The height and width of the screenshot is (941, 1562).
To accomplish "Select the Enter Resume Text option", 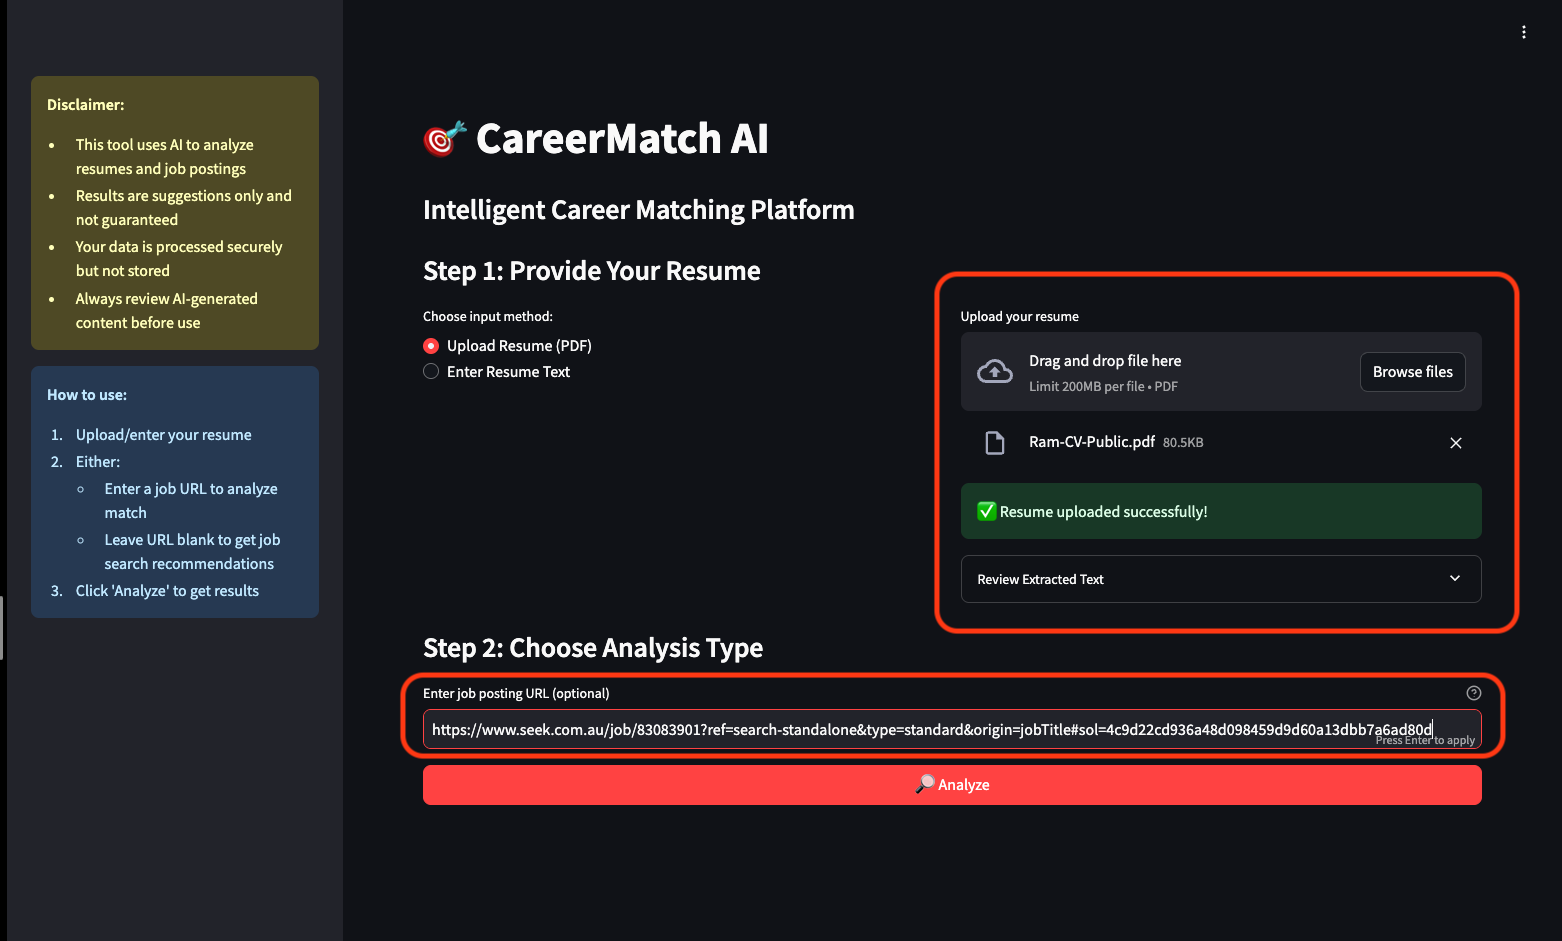I will tap(431, 372).
